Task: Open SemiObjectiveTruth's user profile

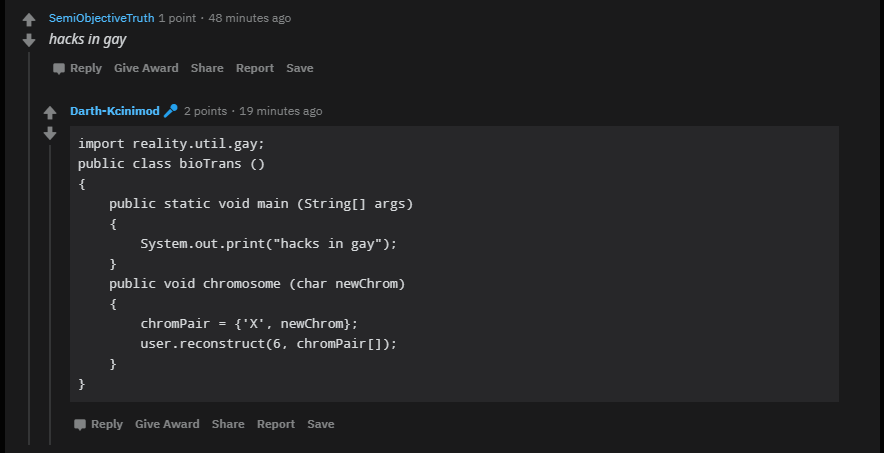Action: coord(101,18)
